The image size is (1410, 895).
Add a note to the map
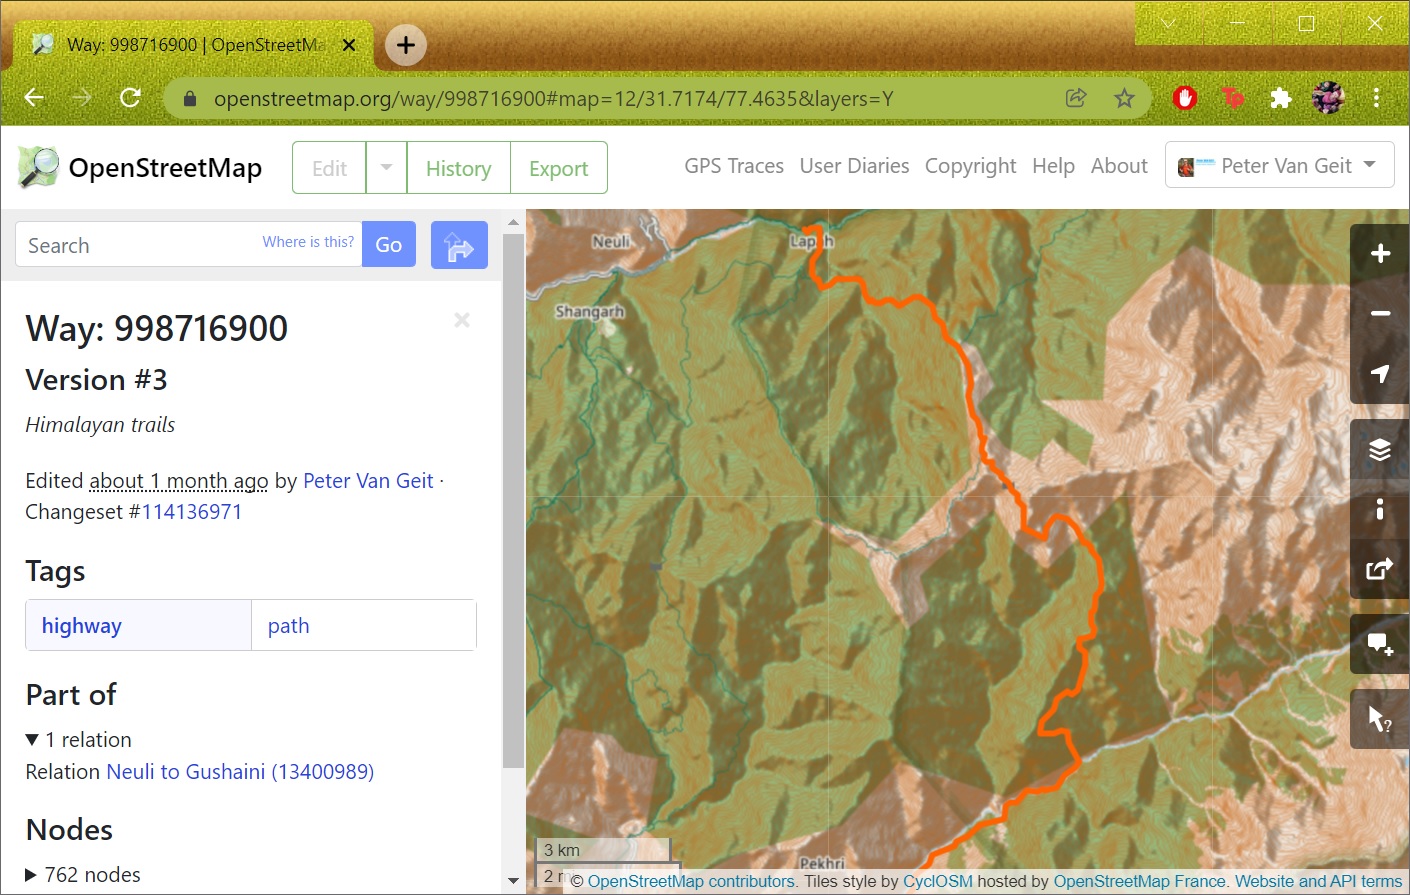(x=1380, y=645)
